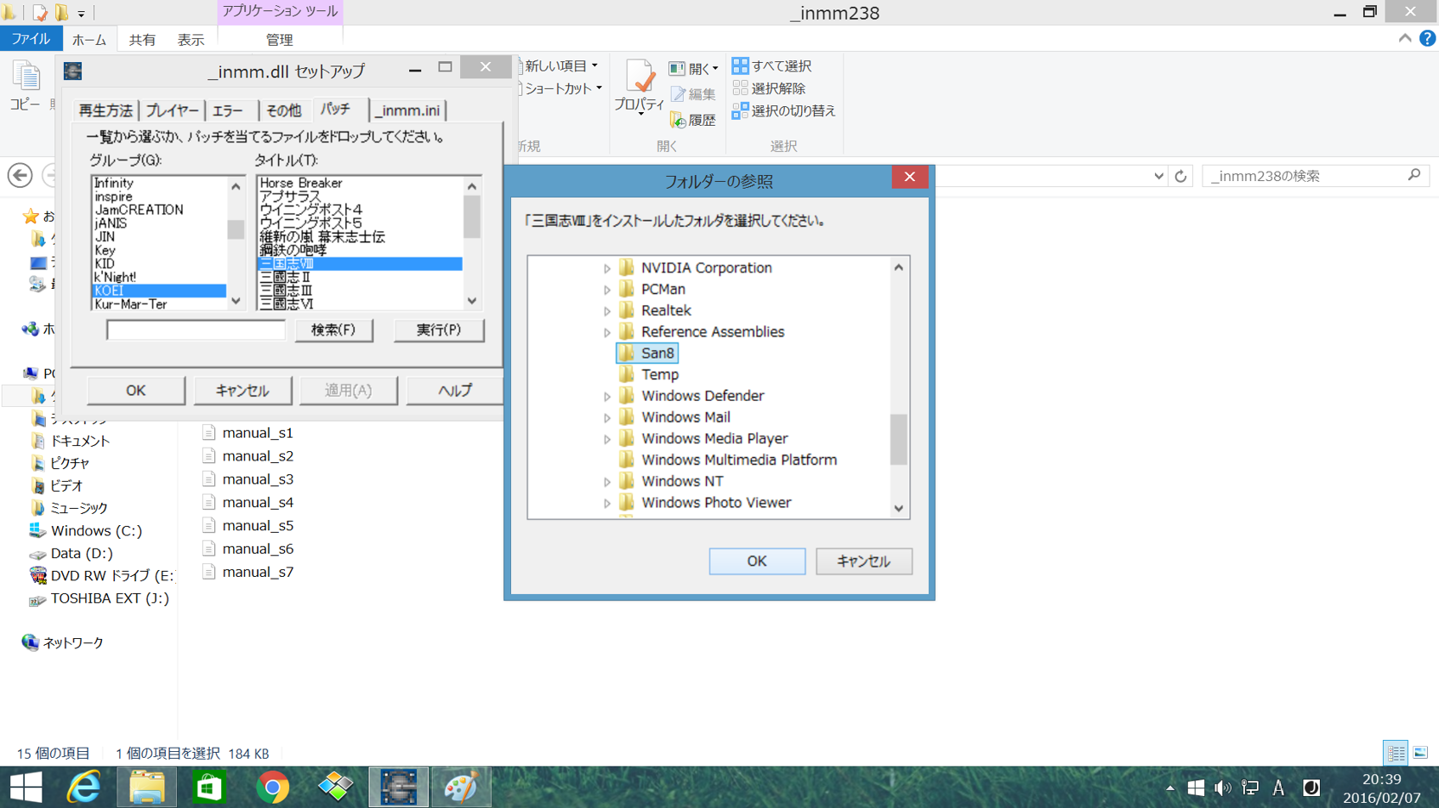This screenshot has width=1439, height=808.
Task: Switch to the 表示 ribbon tab
Action: pyautogui.click(x=191, y=40)
